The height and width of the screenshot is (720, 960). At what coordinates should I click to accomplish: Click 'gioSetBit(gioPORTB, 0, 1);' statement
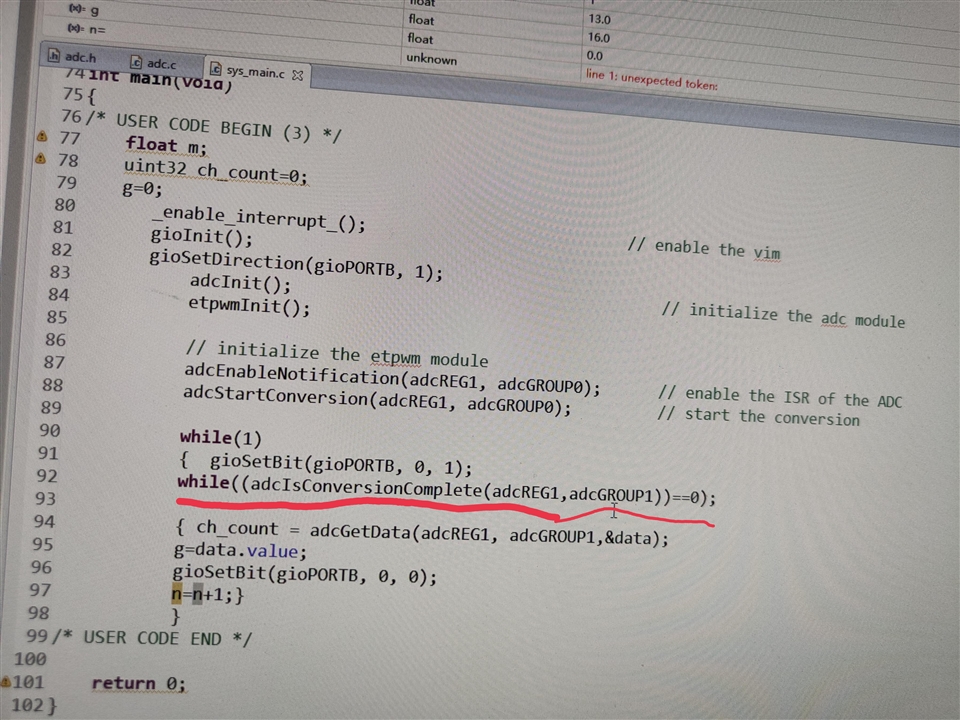(341, 465)
